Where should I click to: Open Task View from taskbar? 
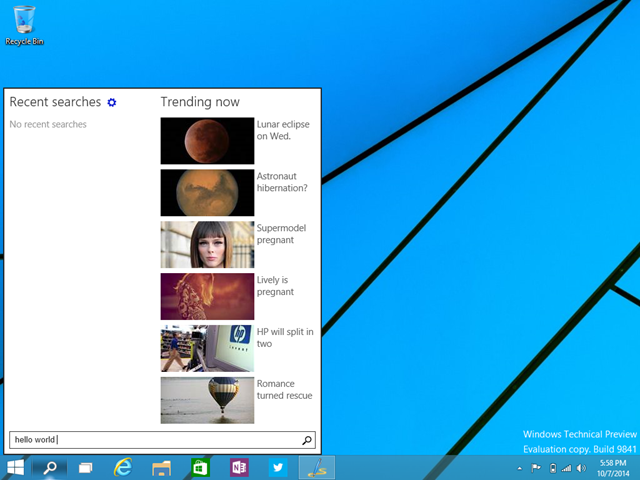click(86, 467)
